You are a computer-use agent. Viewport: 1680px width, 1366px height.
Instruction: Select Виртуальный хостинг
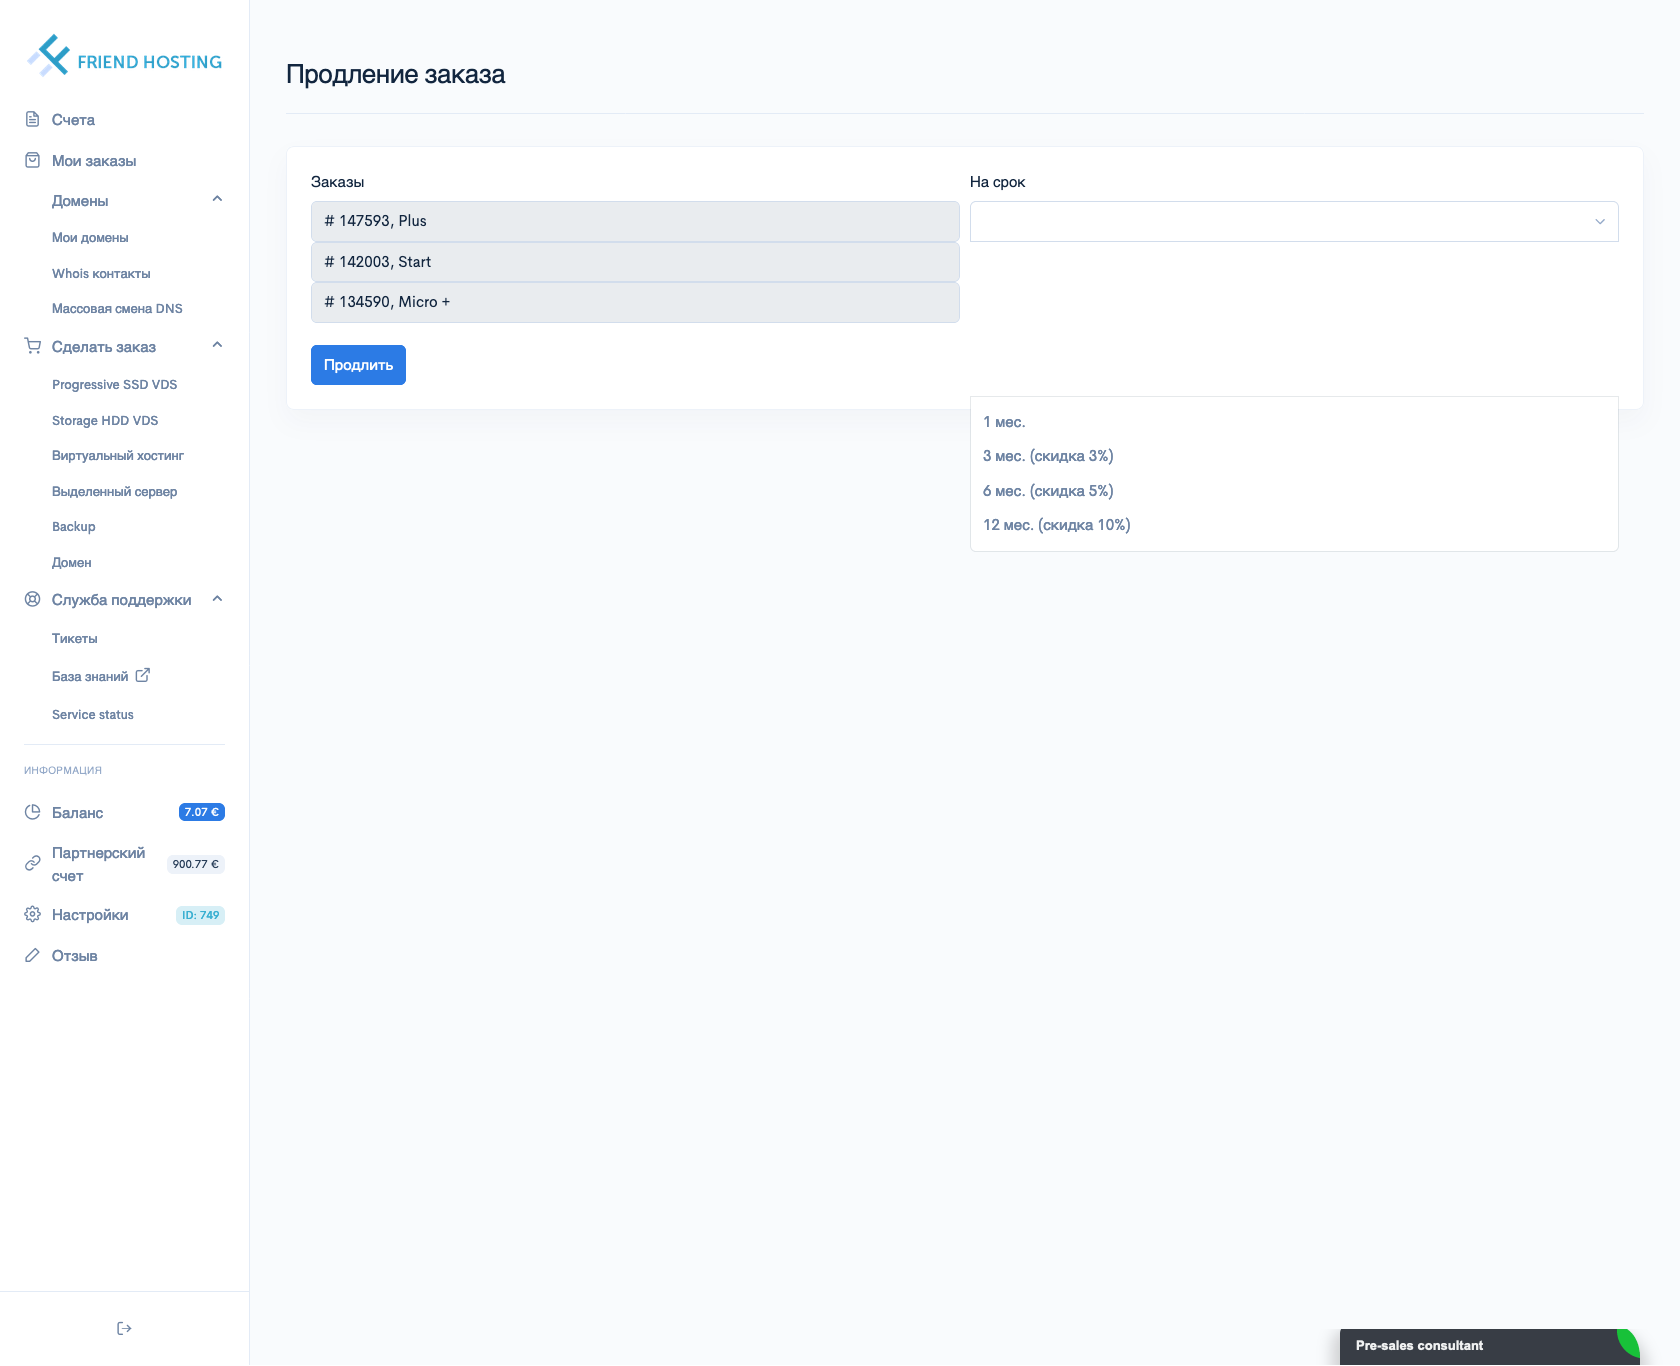[118, 456]
